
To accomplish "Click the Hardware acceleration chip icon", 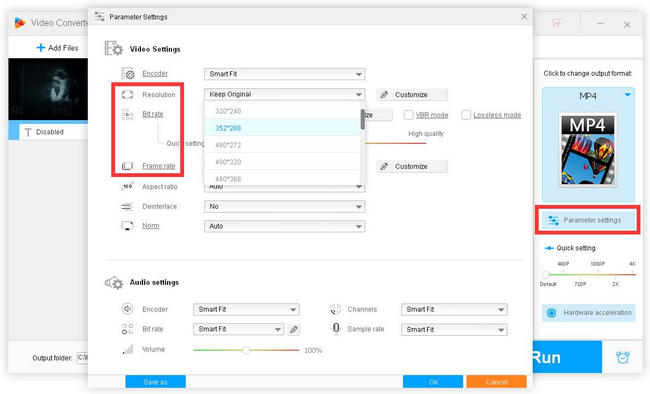I will pos(551,313).
